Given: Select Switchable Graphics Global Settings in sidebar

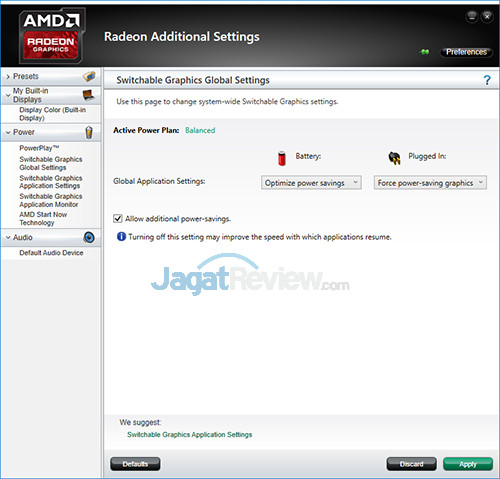Looking at the screenshot, I should [x=51, y=163].
